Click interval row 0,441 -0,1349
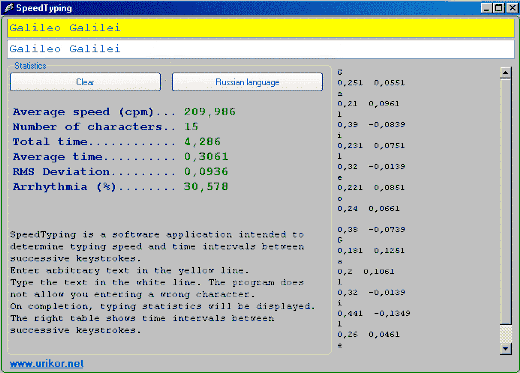The height and width of the screenshot is (373, 520). click(374, 314)
